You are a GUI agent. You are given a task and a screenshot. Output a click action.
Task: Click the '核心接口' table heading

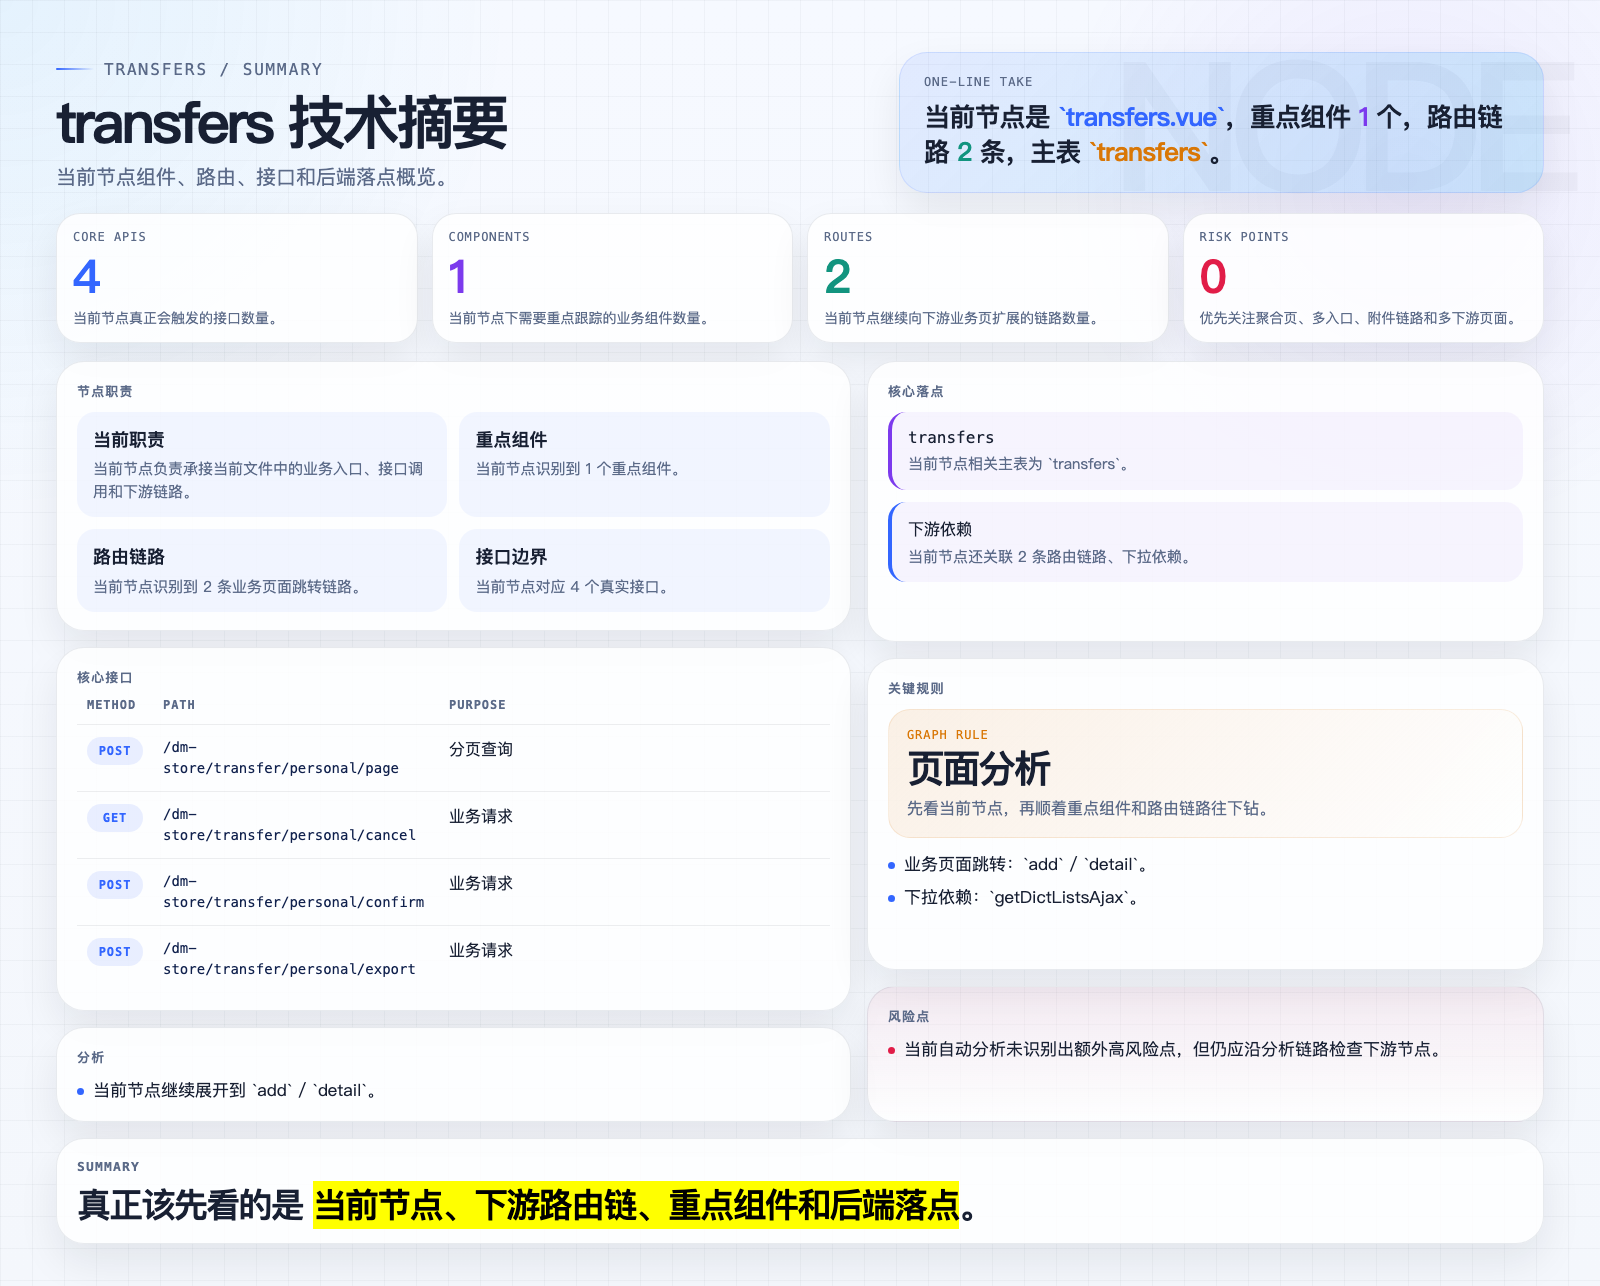105,677
